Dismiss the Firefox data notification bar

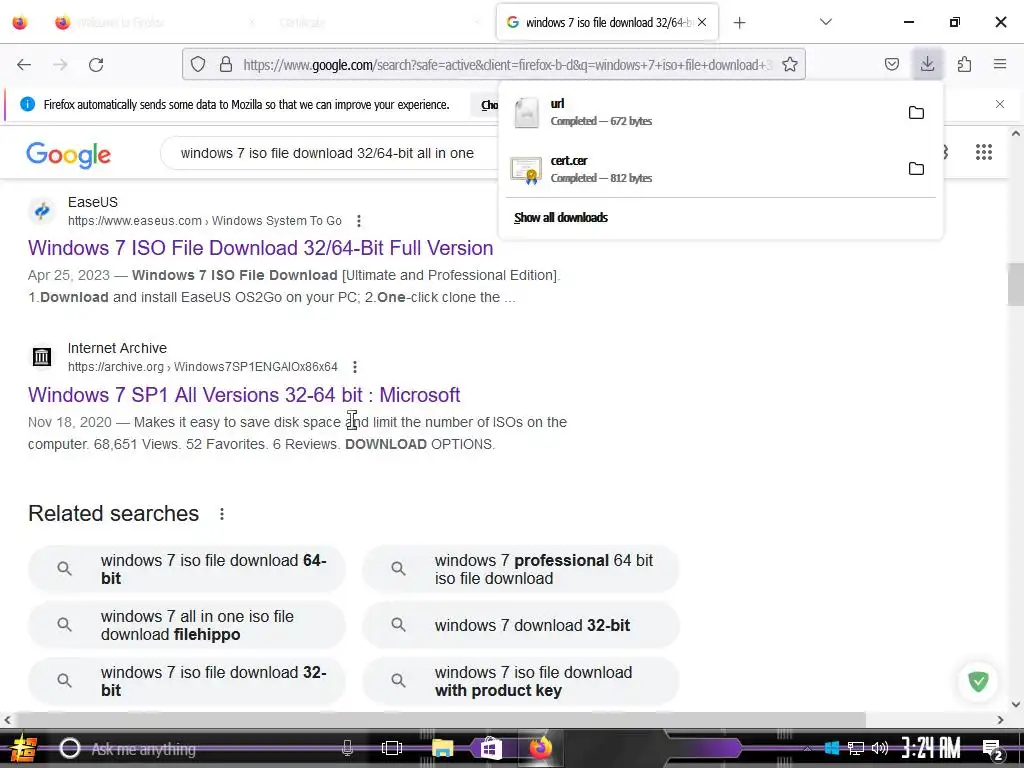pos(1000,104)
